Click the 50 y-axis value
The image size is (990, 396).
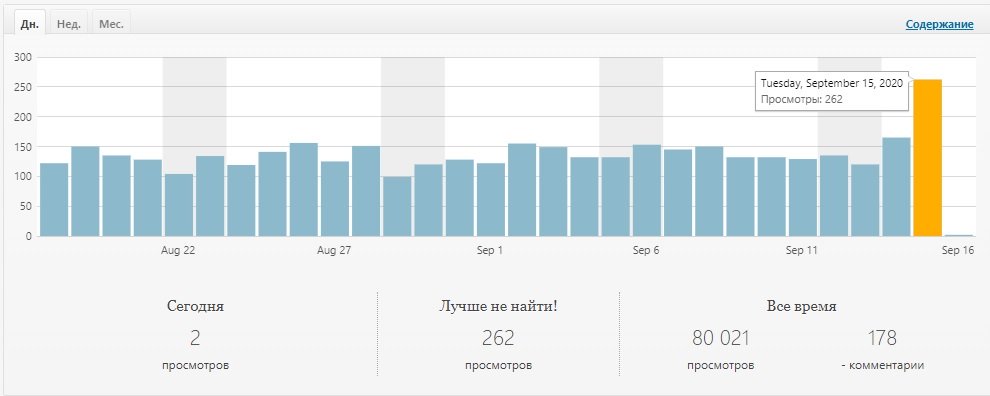[27, 207]
